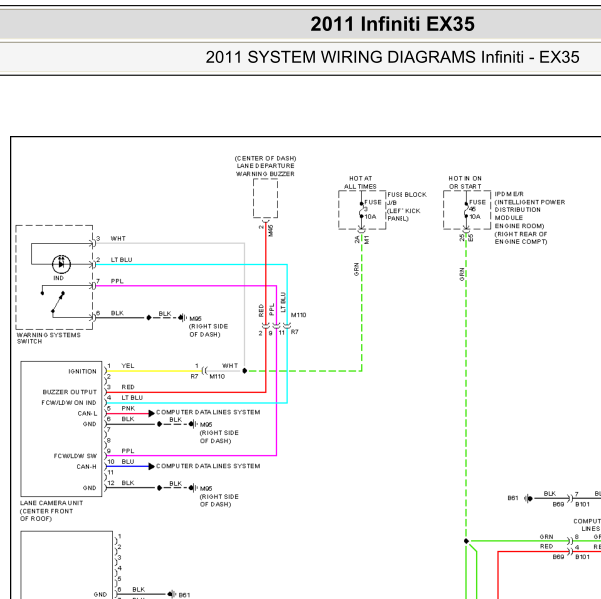Click the fuse symbol in the IPDM E/R box
601x599 pixels.
(466, 210)
